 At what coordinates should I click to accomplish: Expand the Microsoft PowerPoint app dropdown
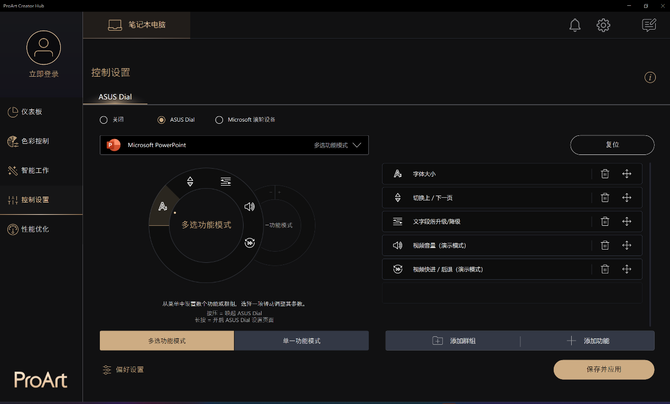pyautogui.click(x=234, y=145)
